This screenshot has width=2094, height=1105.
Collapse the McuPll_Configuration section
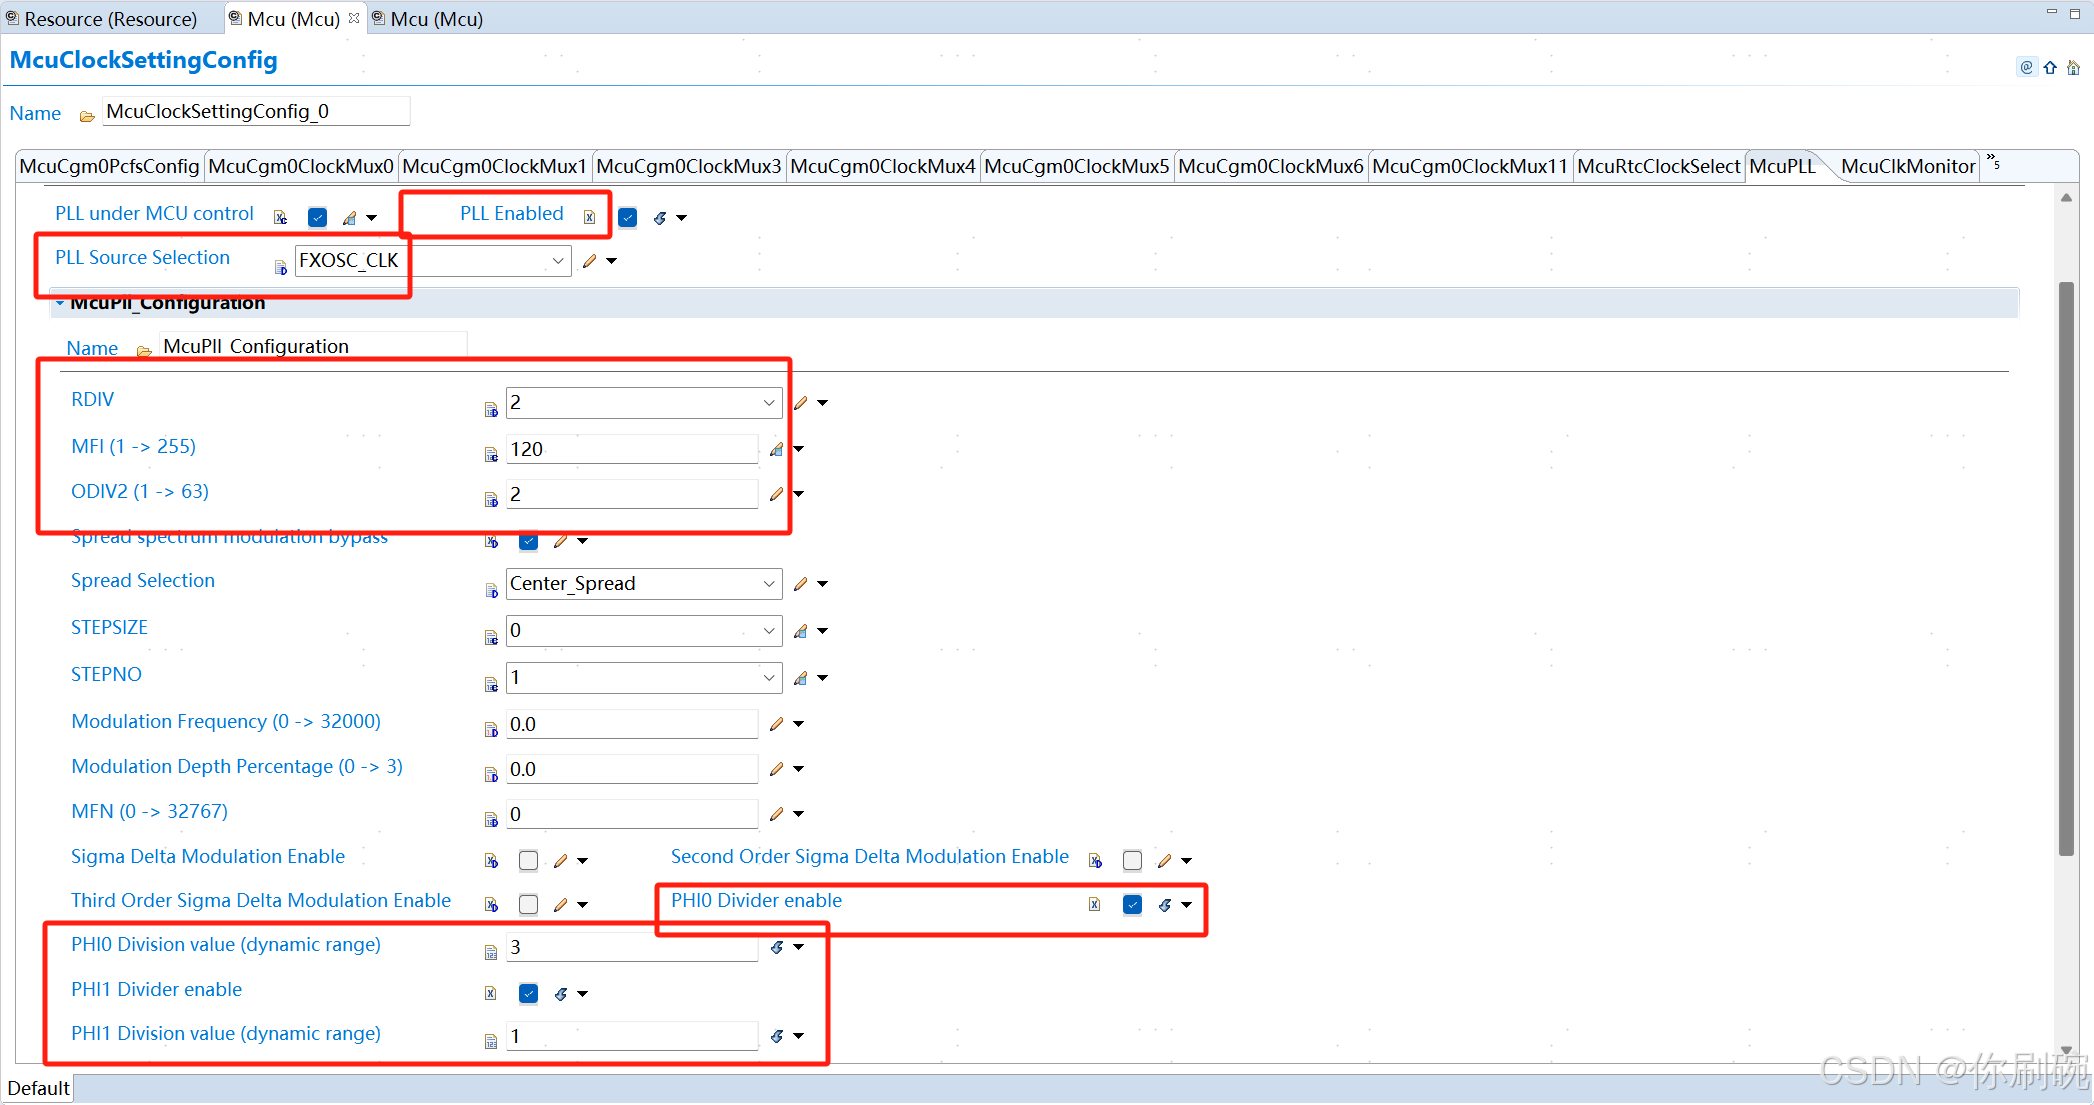click(x=60, y=303)
